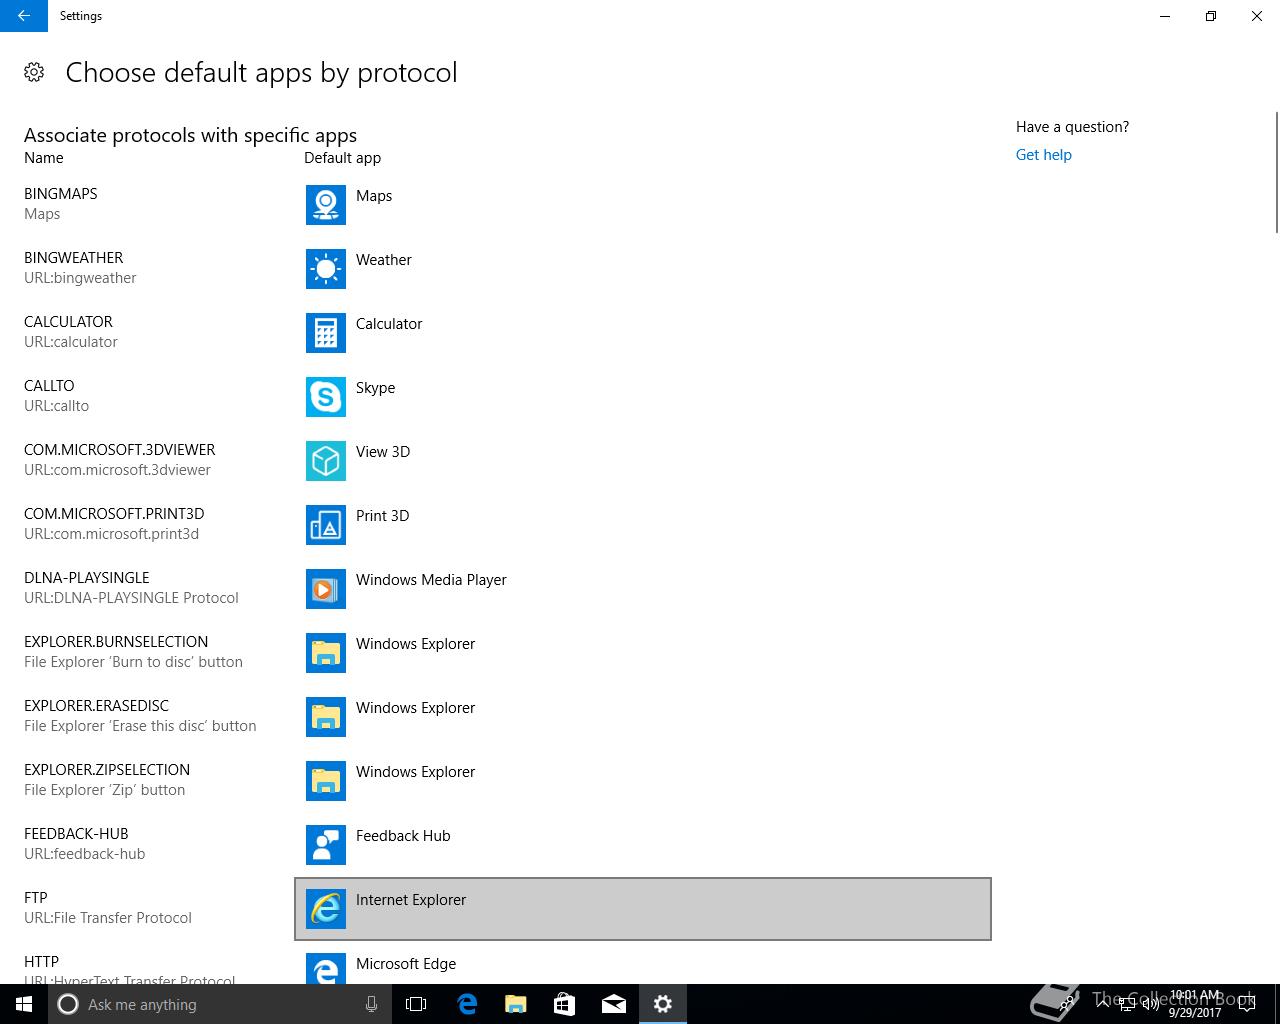Click the Cortana microphone icon
This screenshot has width=1280, height=1024.
click(371, 1004)
